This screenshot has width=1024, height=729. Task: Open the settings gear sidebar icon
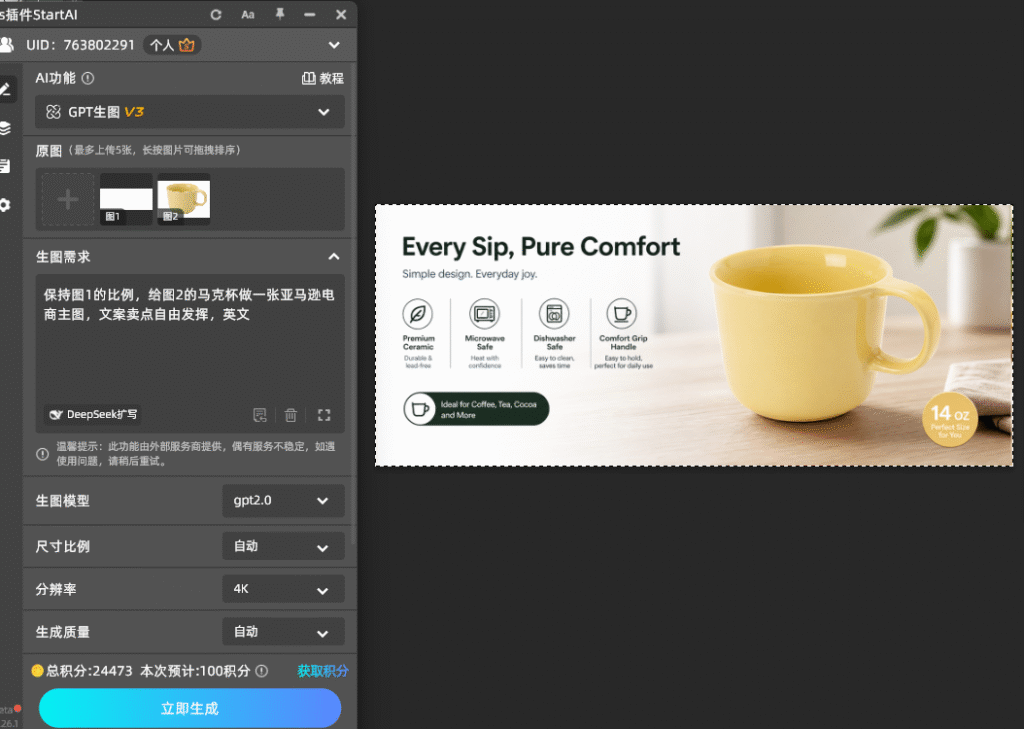(5, 205)
